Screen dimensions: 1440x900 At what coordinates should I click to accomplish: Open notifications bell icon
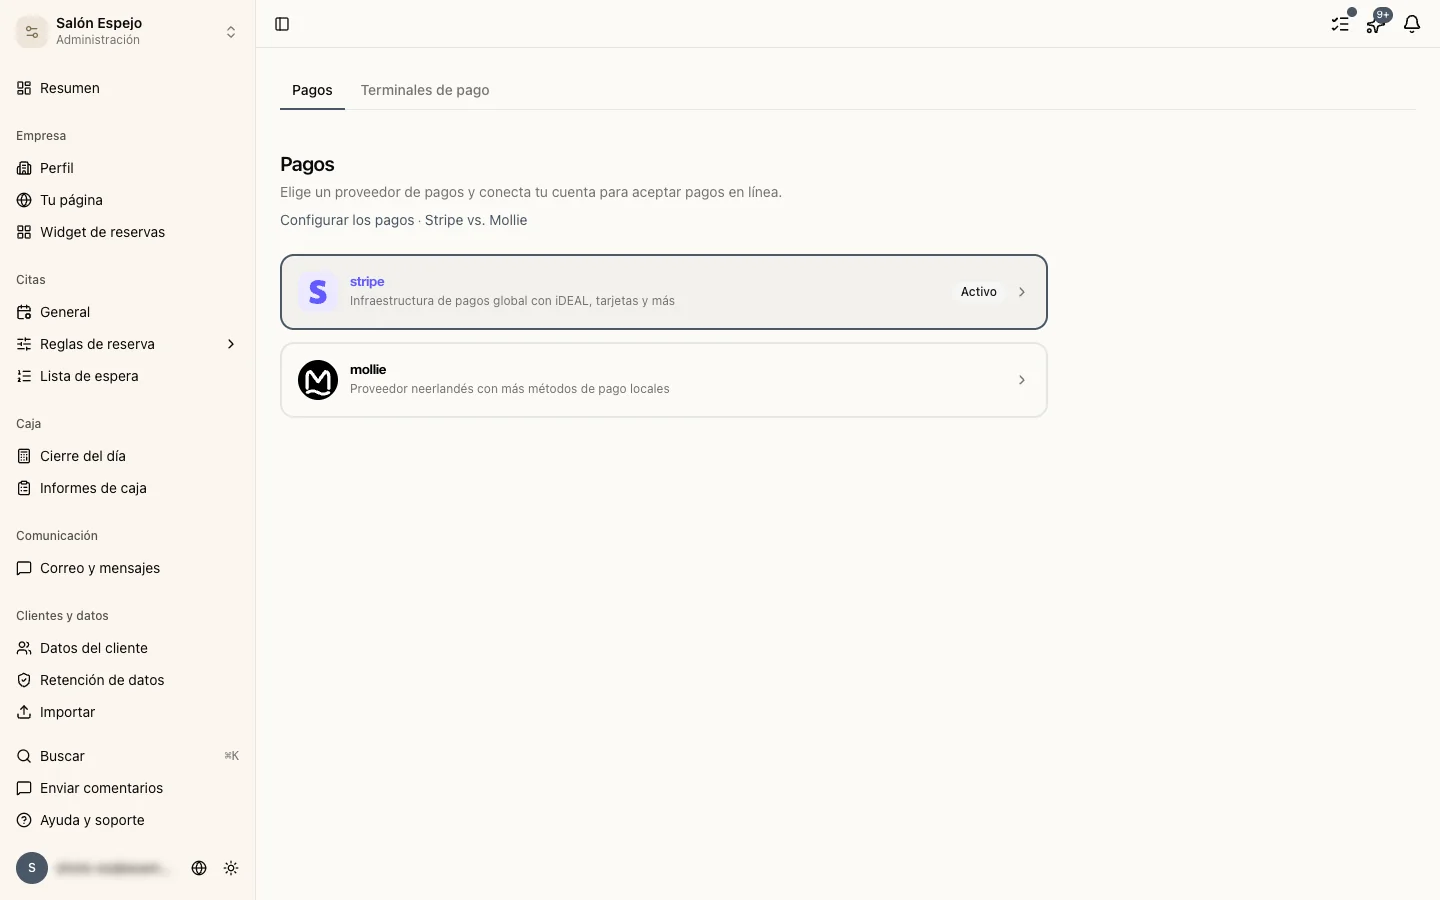1412,24
